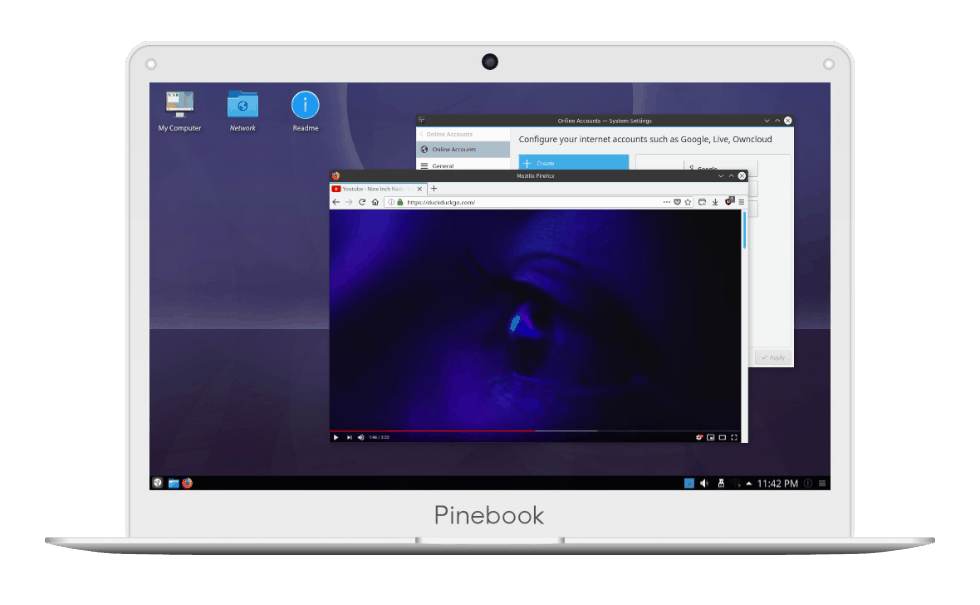Enable fullscreen on the video player
This screenshot has width=980, height=605.
click(734, 437)
